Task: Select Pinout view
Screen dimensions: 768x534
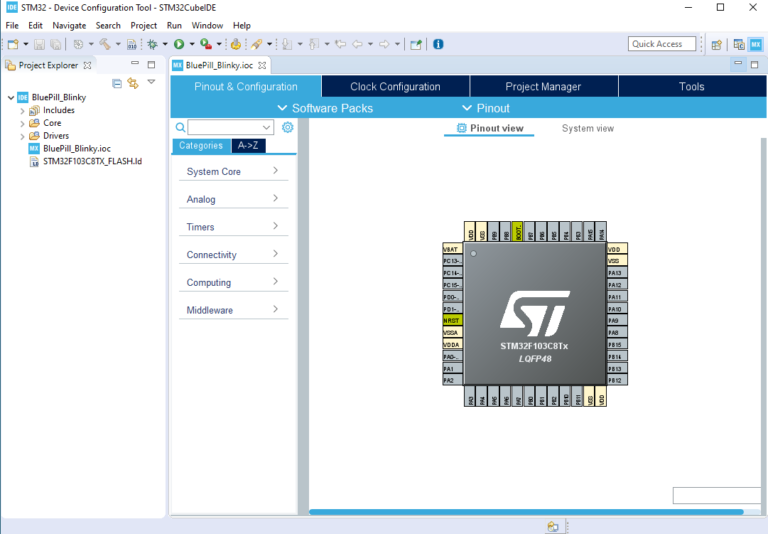Action: (489, 128)
